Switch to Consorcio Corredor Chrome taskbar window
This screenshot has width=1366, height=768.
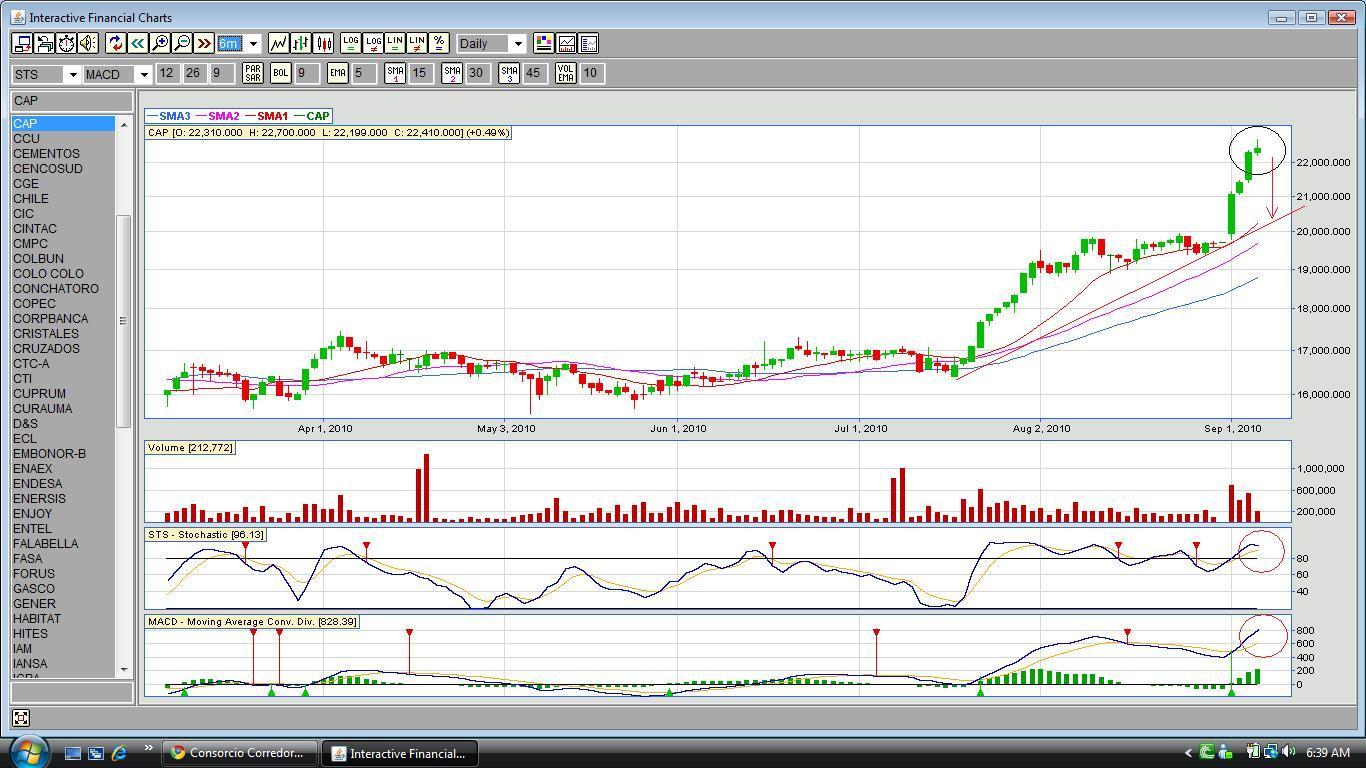point(240,753)
